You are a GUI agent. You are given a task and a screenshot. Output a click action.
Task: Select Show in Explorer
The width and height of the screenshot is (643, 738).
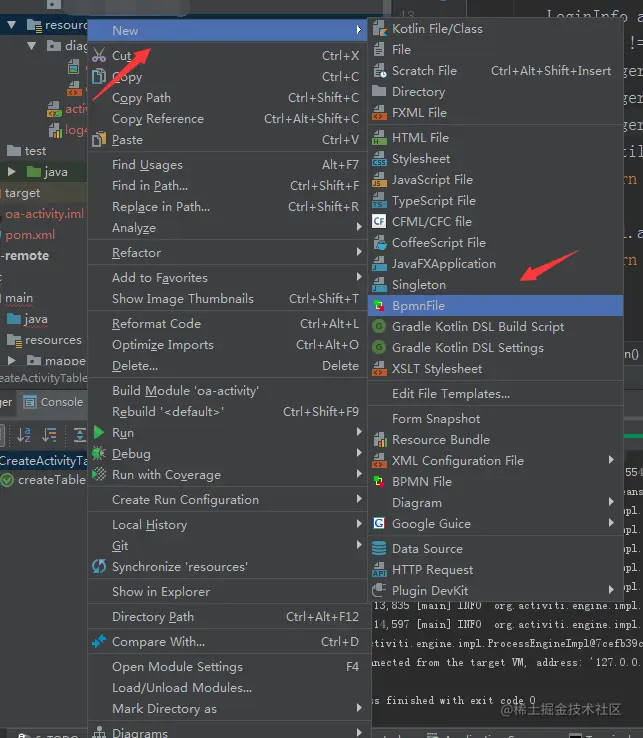tap(227, 592)
